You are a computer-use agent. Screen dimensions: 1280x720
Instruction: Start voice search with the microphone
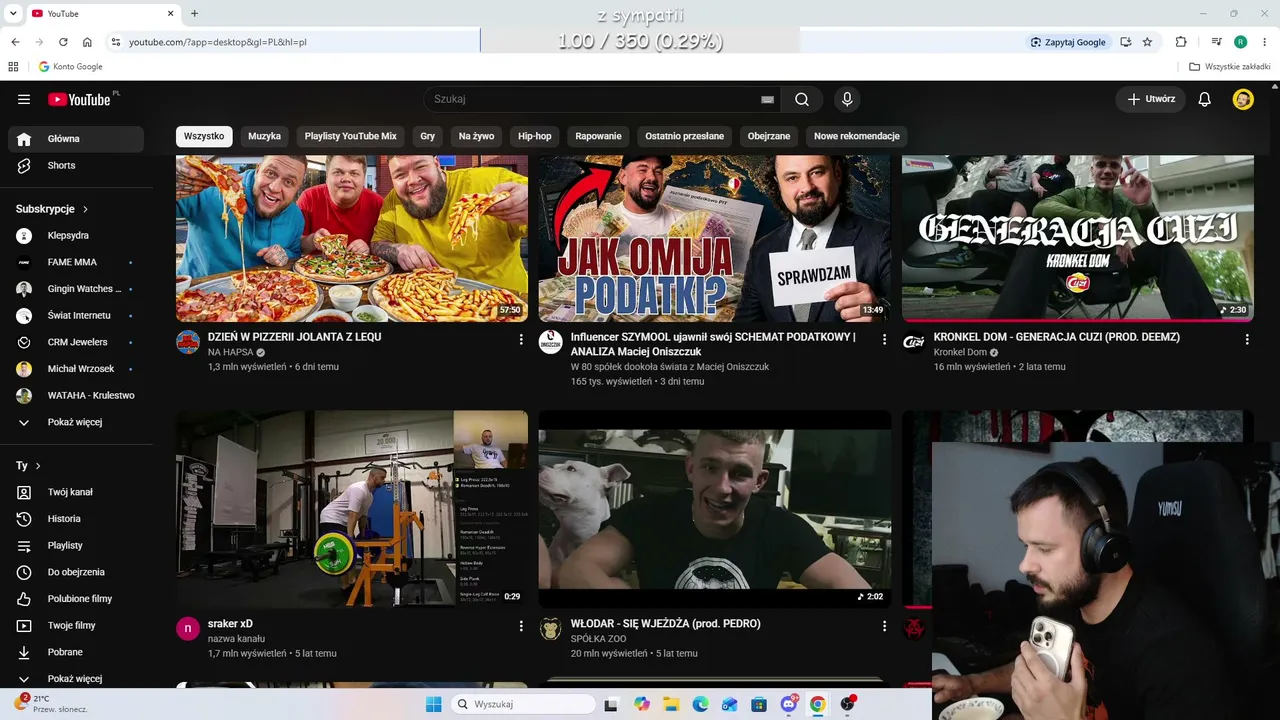pyautogui.click(x=847, y=99)
